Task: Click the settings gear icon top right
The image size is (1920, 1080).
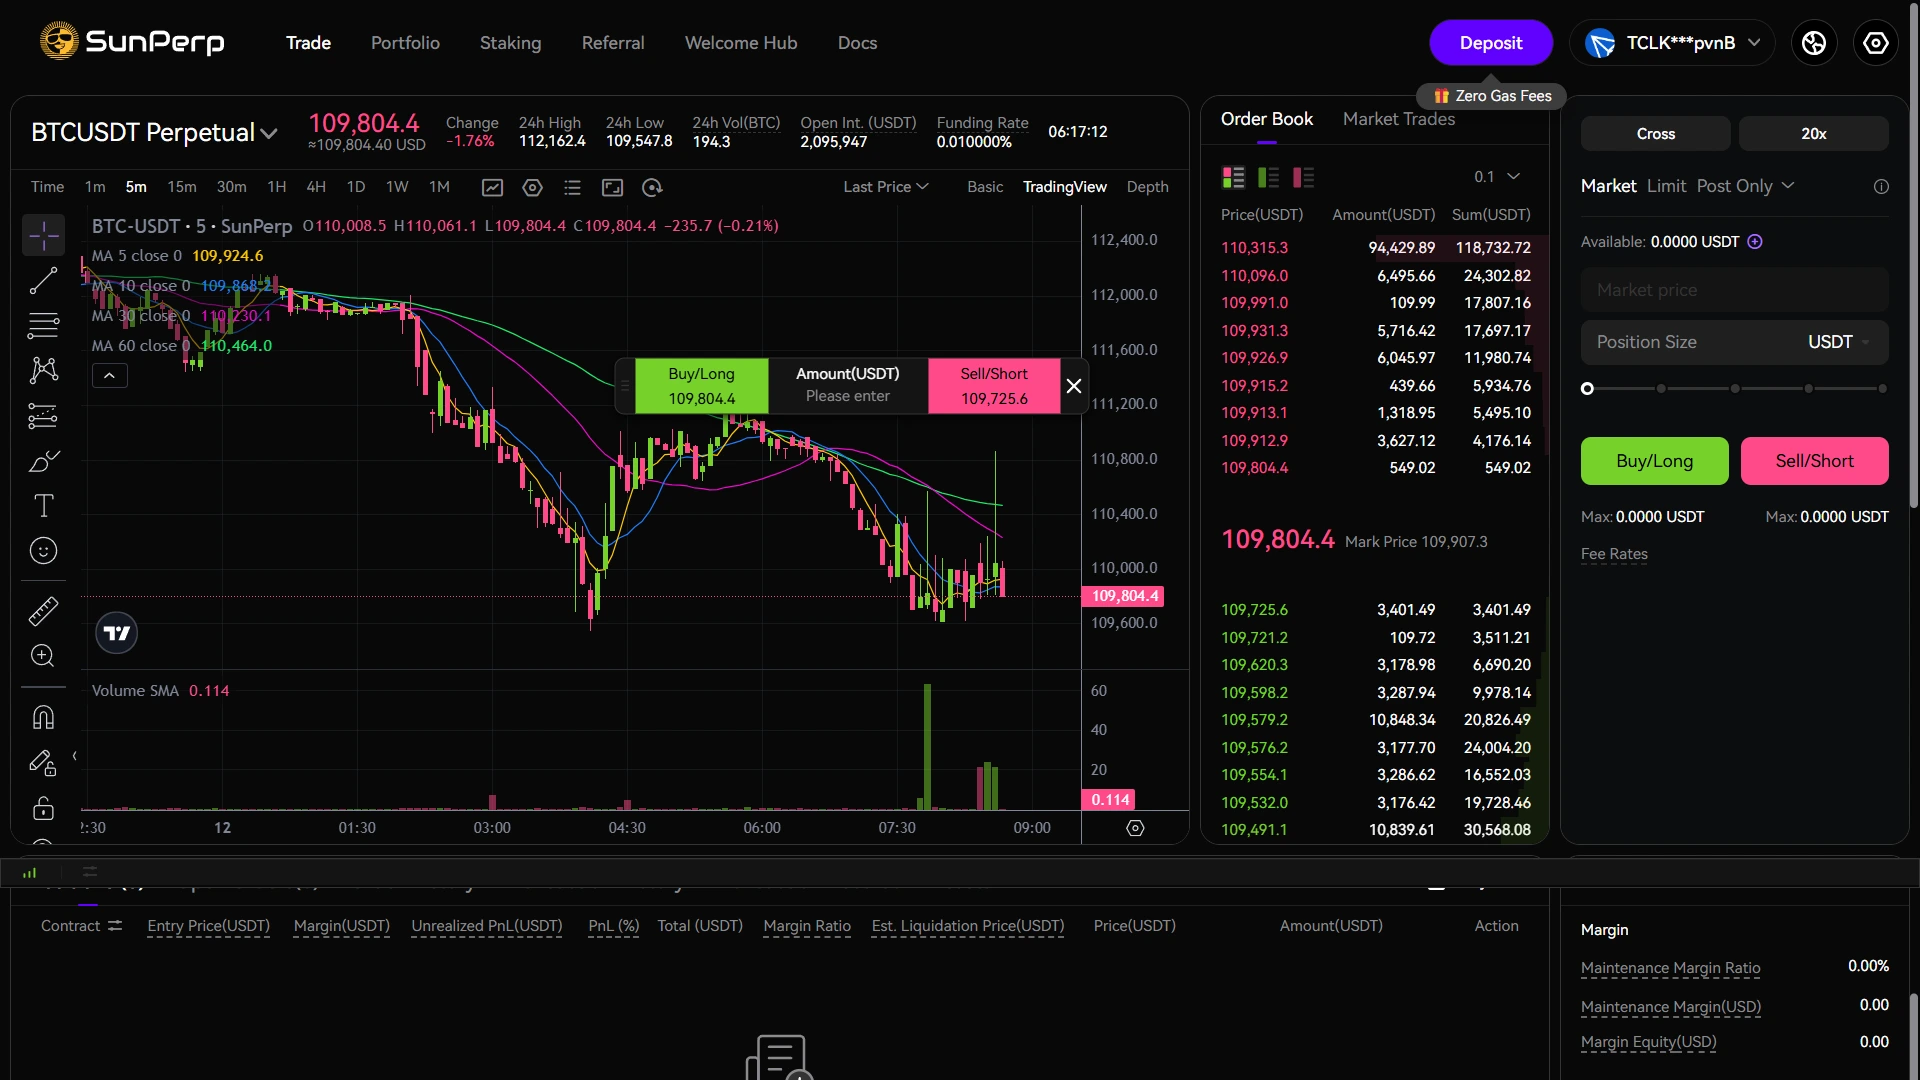Action: point(1875,43)
